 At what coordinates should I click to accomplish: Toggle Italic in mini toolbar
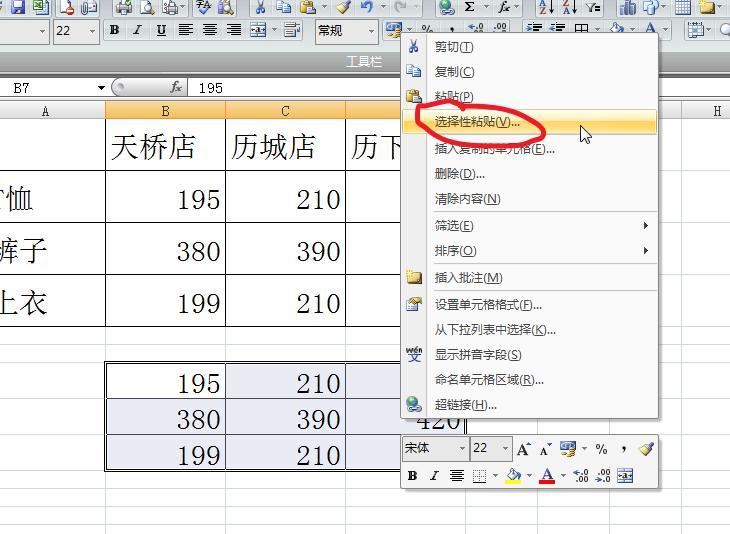[x=434, y=476]
